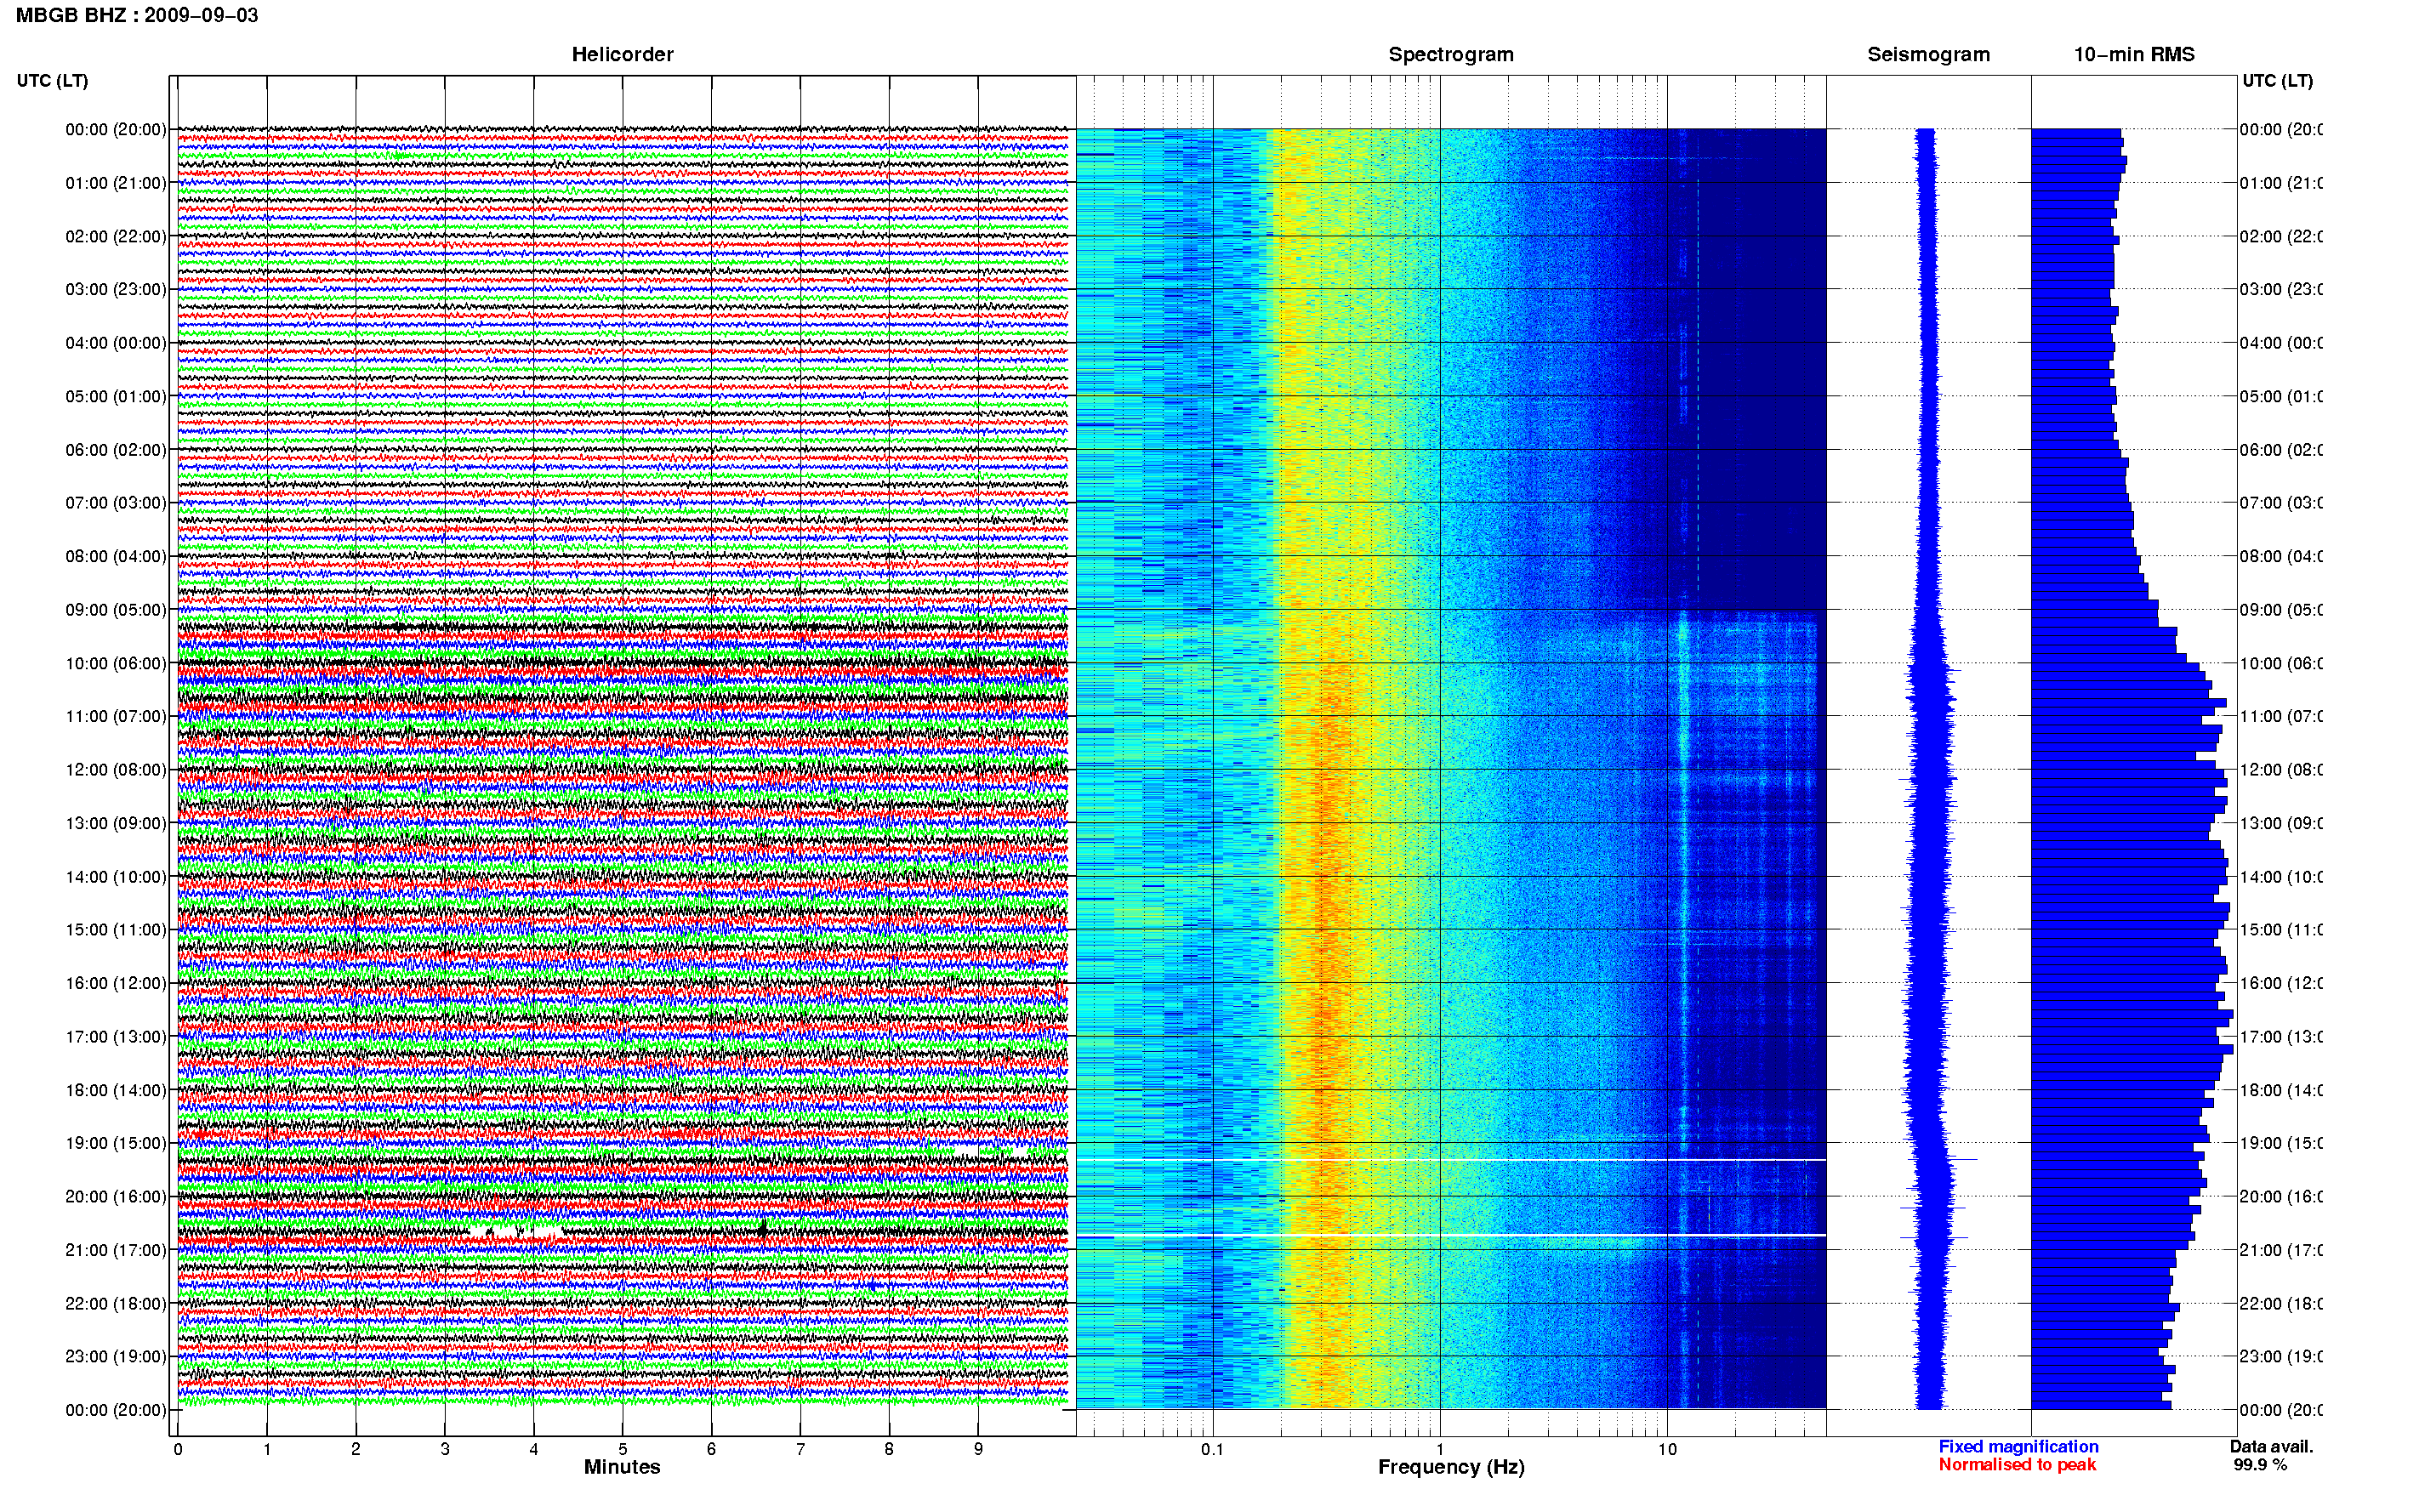Click the right-side '12:00 (08:' time label

tap(2280, 770)
